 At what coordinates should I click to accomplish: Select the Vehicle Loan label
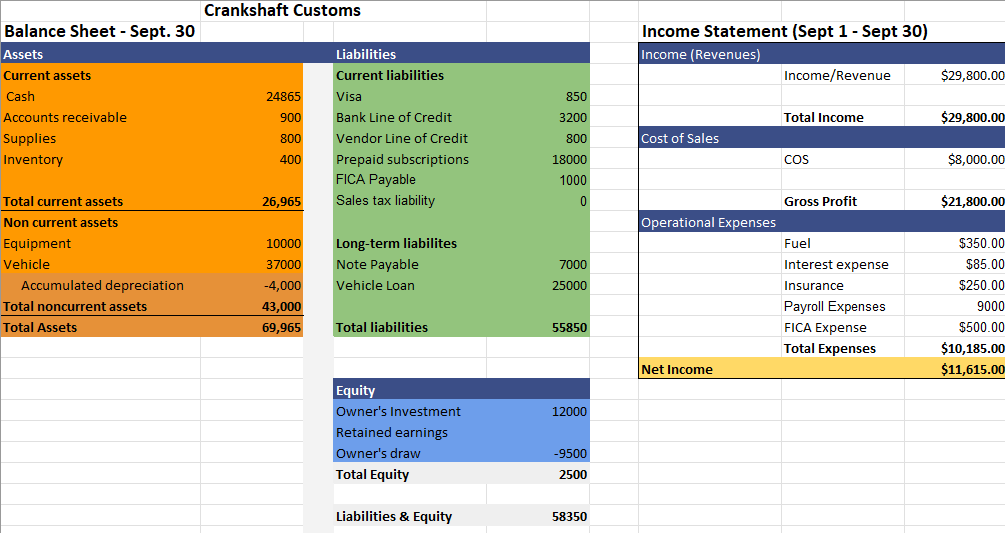tap(375, 286)
